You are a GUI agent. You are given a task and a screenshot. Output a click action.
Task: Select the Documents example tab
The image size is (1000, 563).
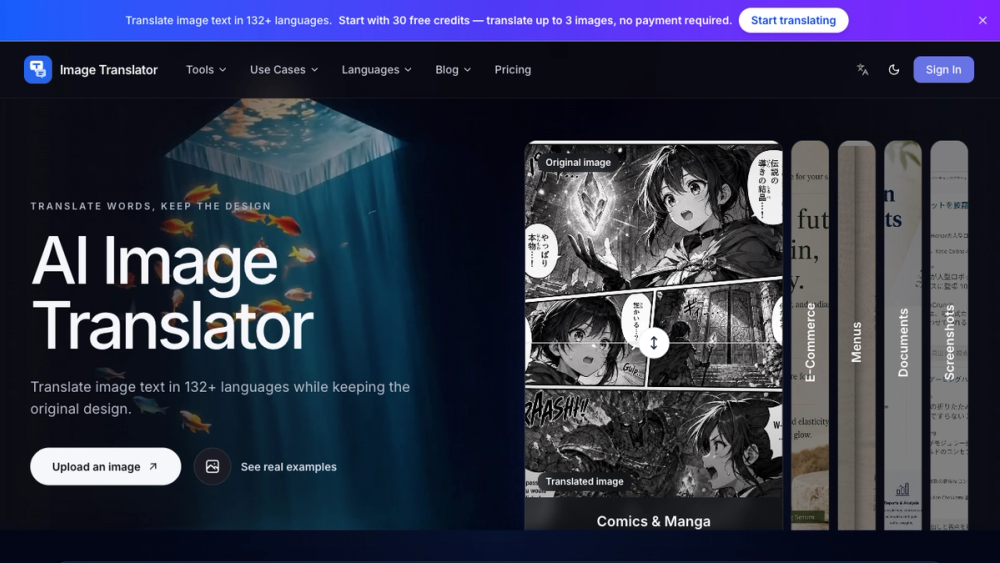pos(903,335)
